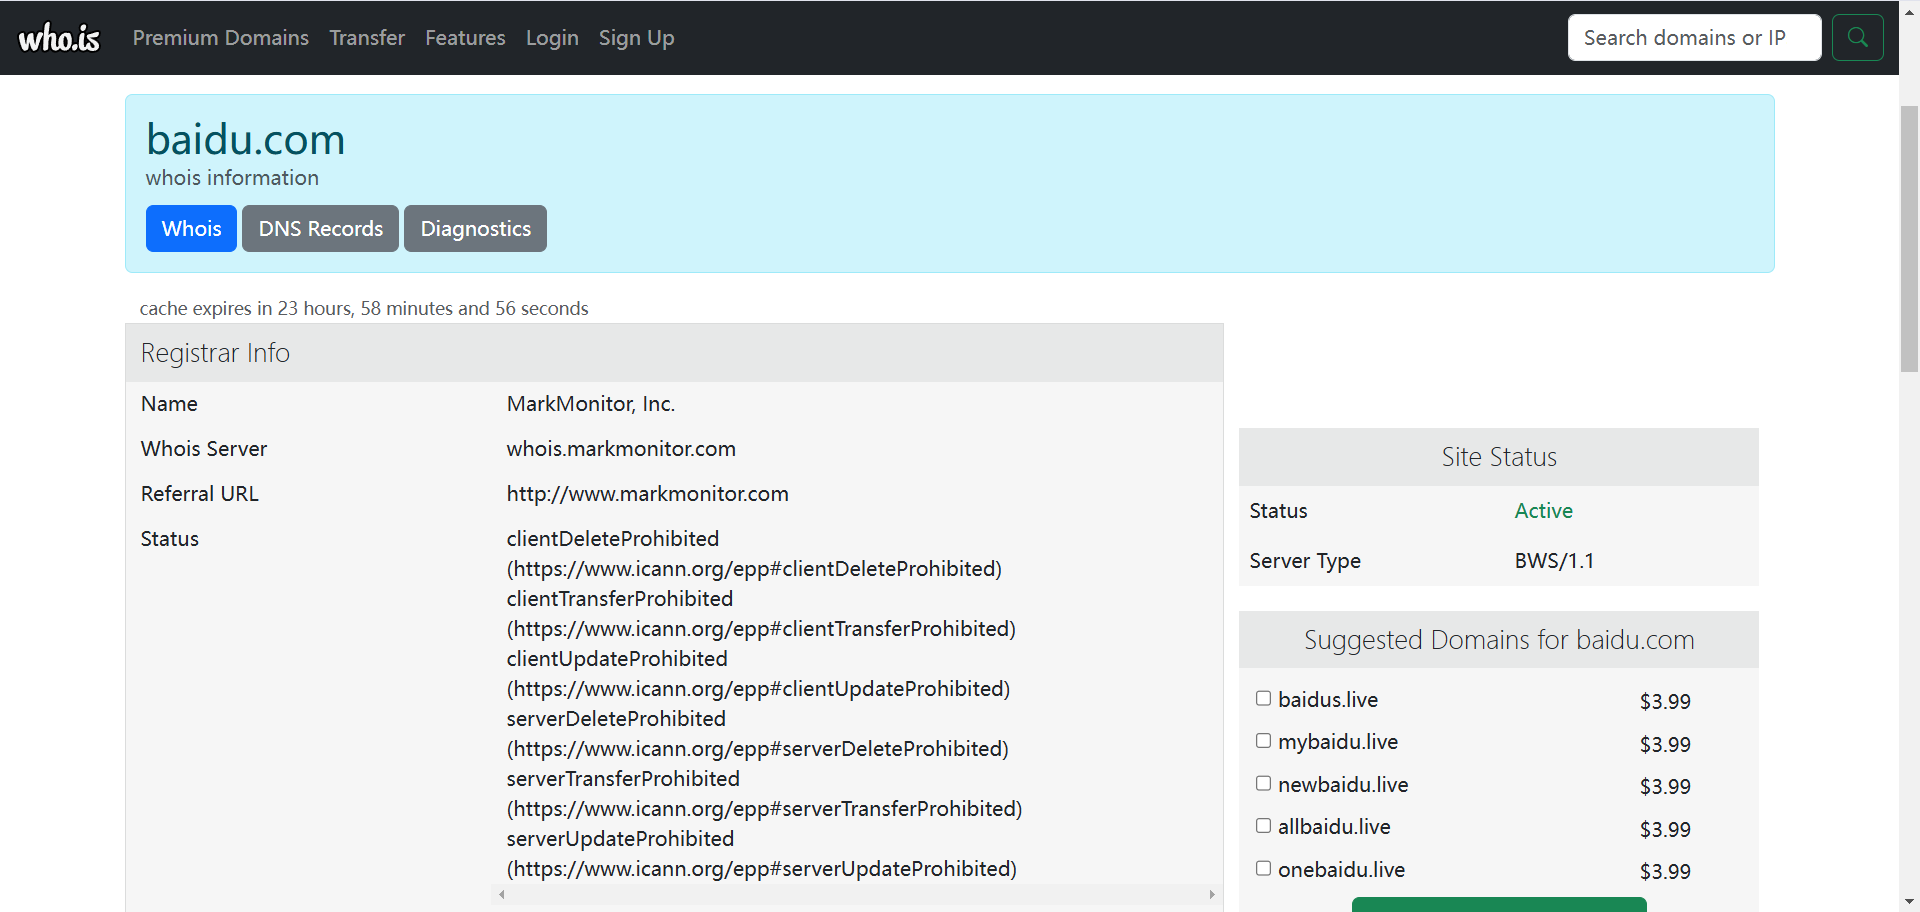
Task: Open Premium Domains in navigation
Action: coord(220,38)
